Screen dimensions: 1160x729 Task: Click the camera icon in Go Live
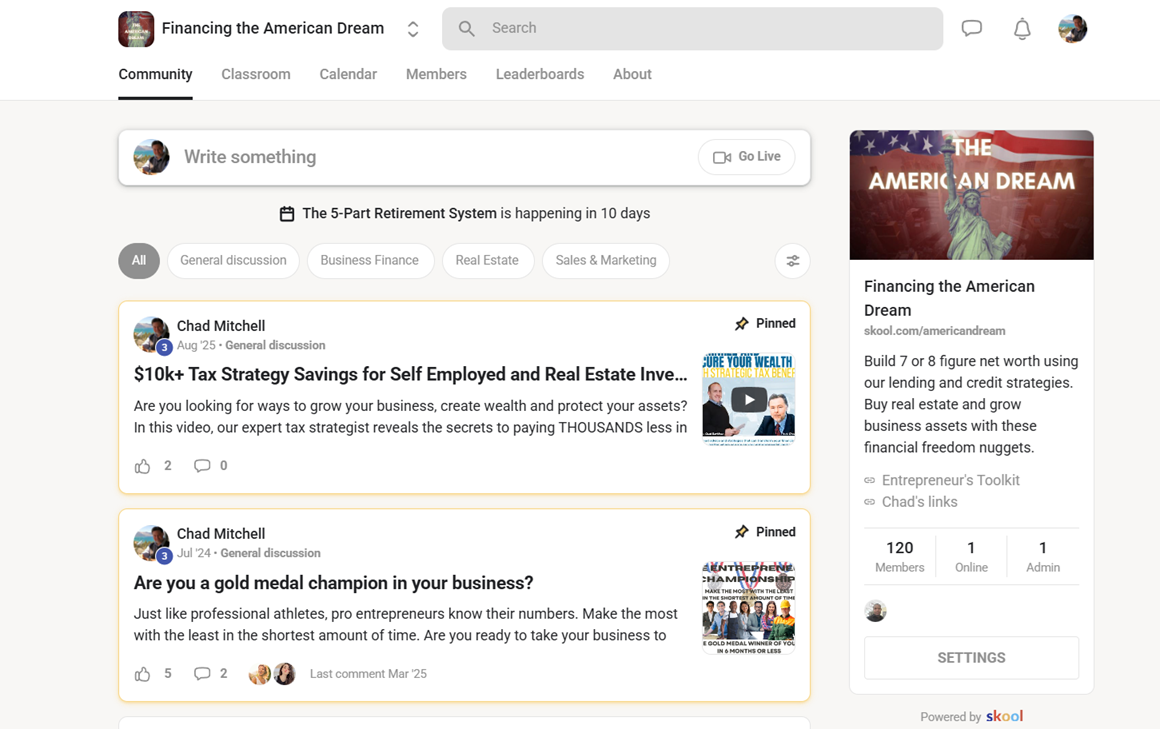click(722, 157)
